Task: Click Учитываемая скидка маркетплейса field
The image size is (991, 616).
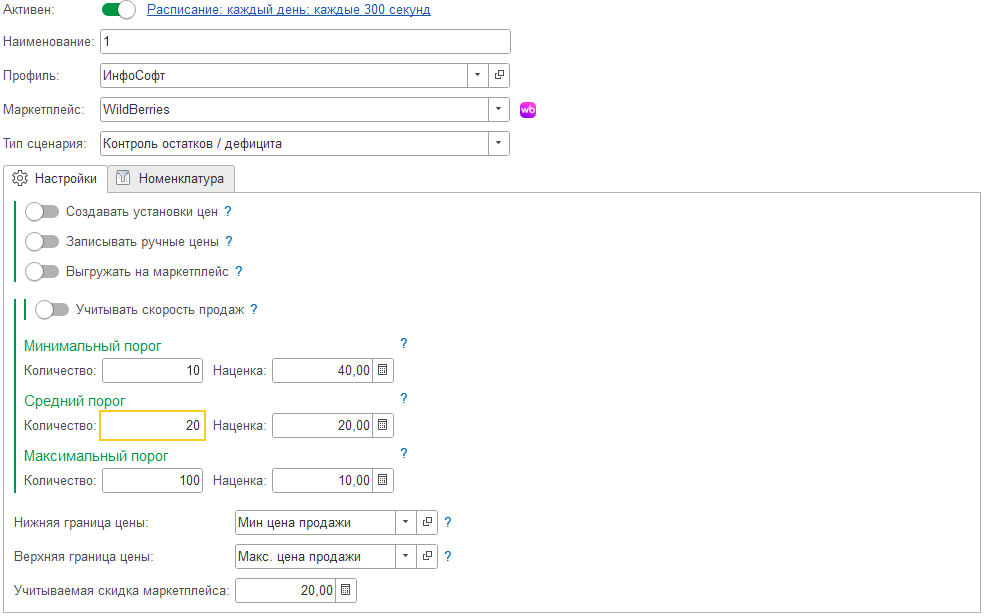Action: [x=286, y=590]
